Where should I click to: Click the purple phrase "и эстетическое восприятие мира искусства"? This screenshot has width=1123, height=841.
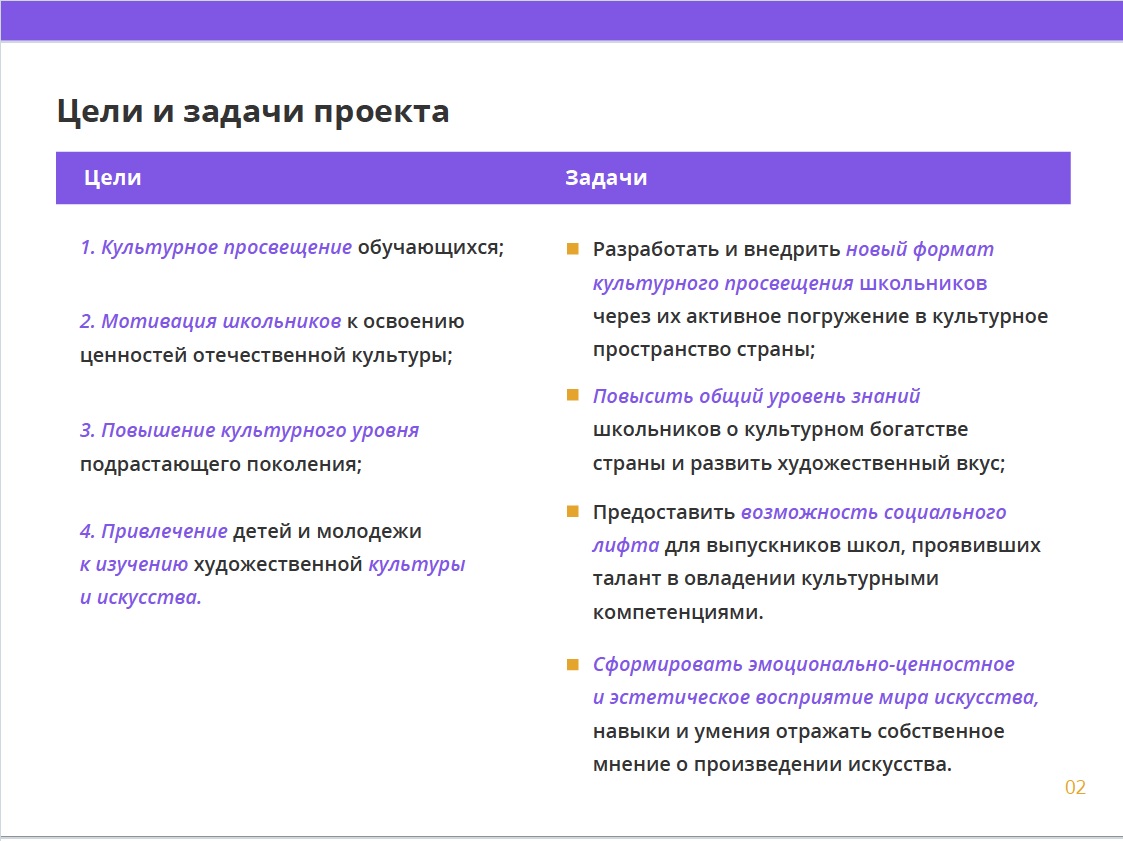click(814, 697)
